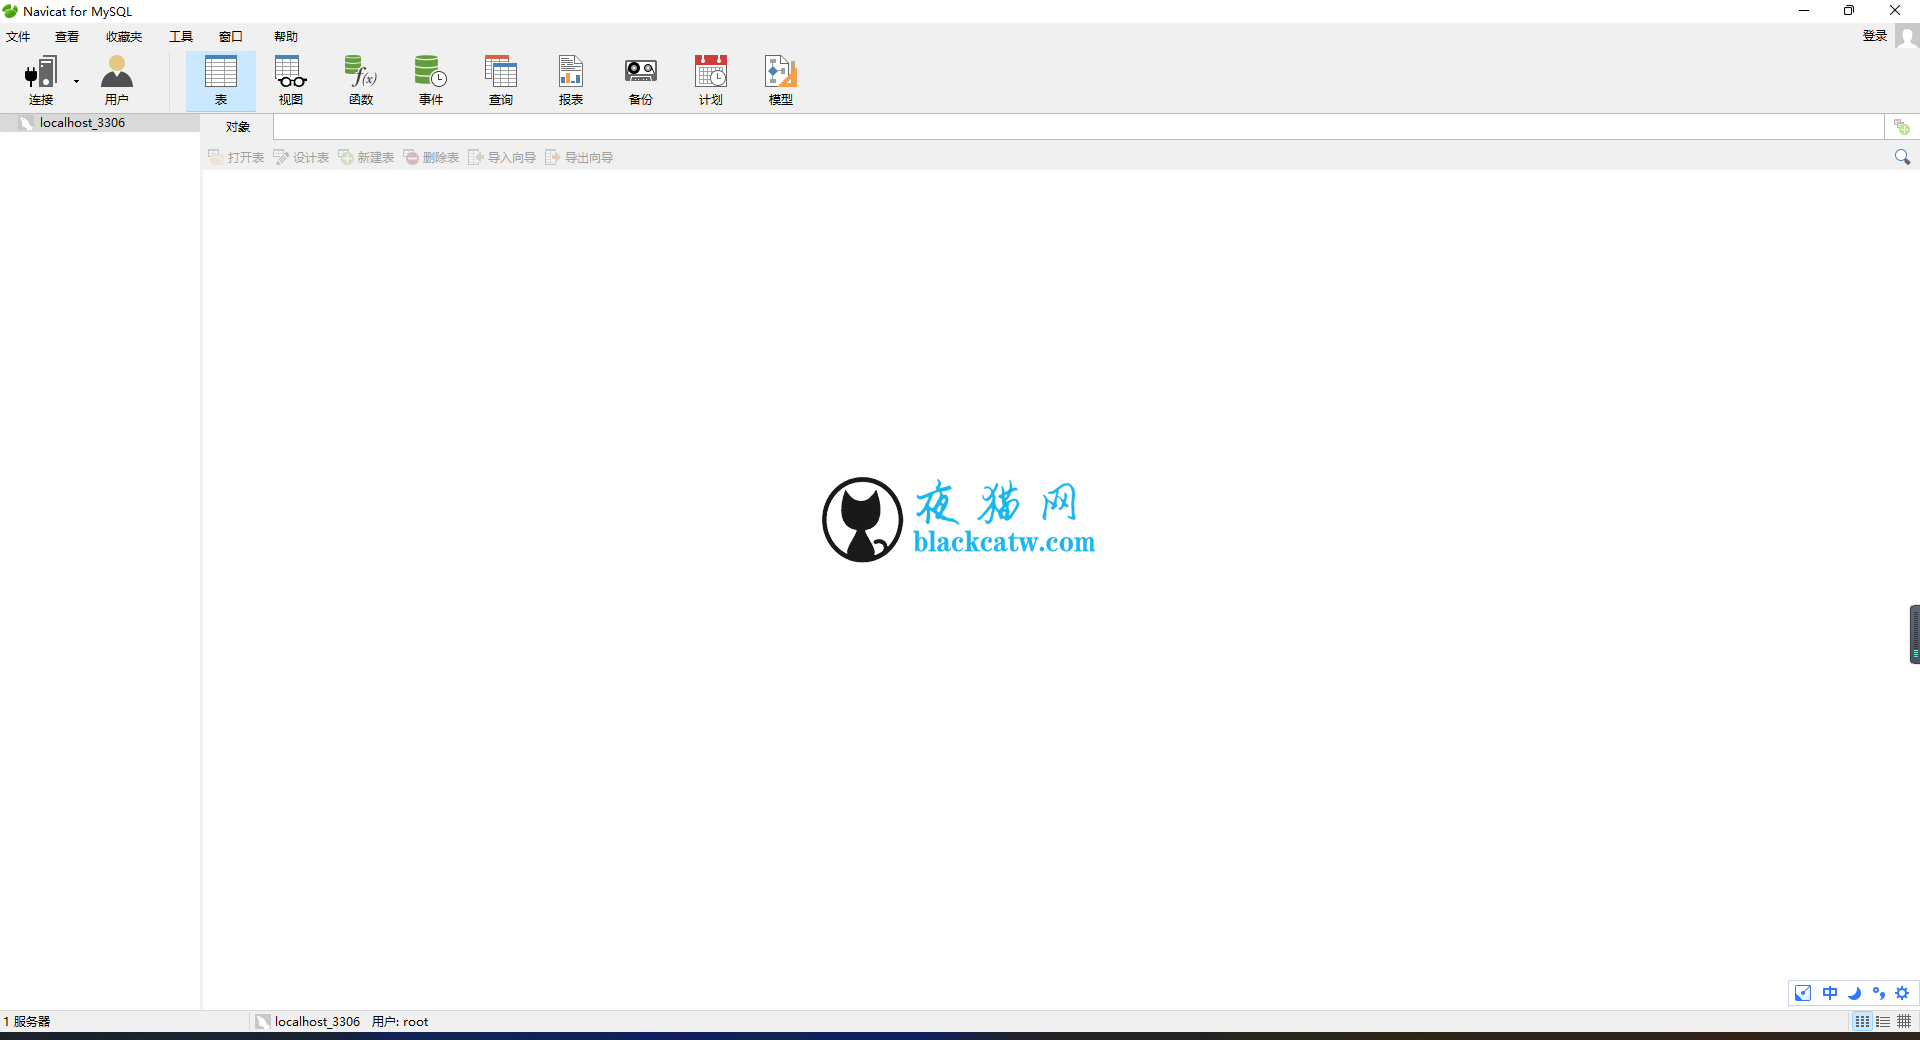Open the 查看 menu
This screenshot has height=1040, width=1920.
tap(67, 36)
